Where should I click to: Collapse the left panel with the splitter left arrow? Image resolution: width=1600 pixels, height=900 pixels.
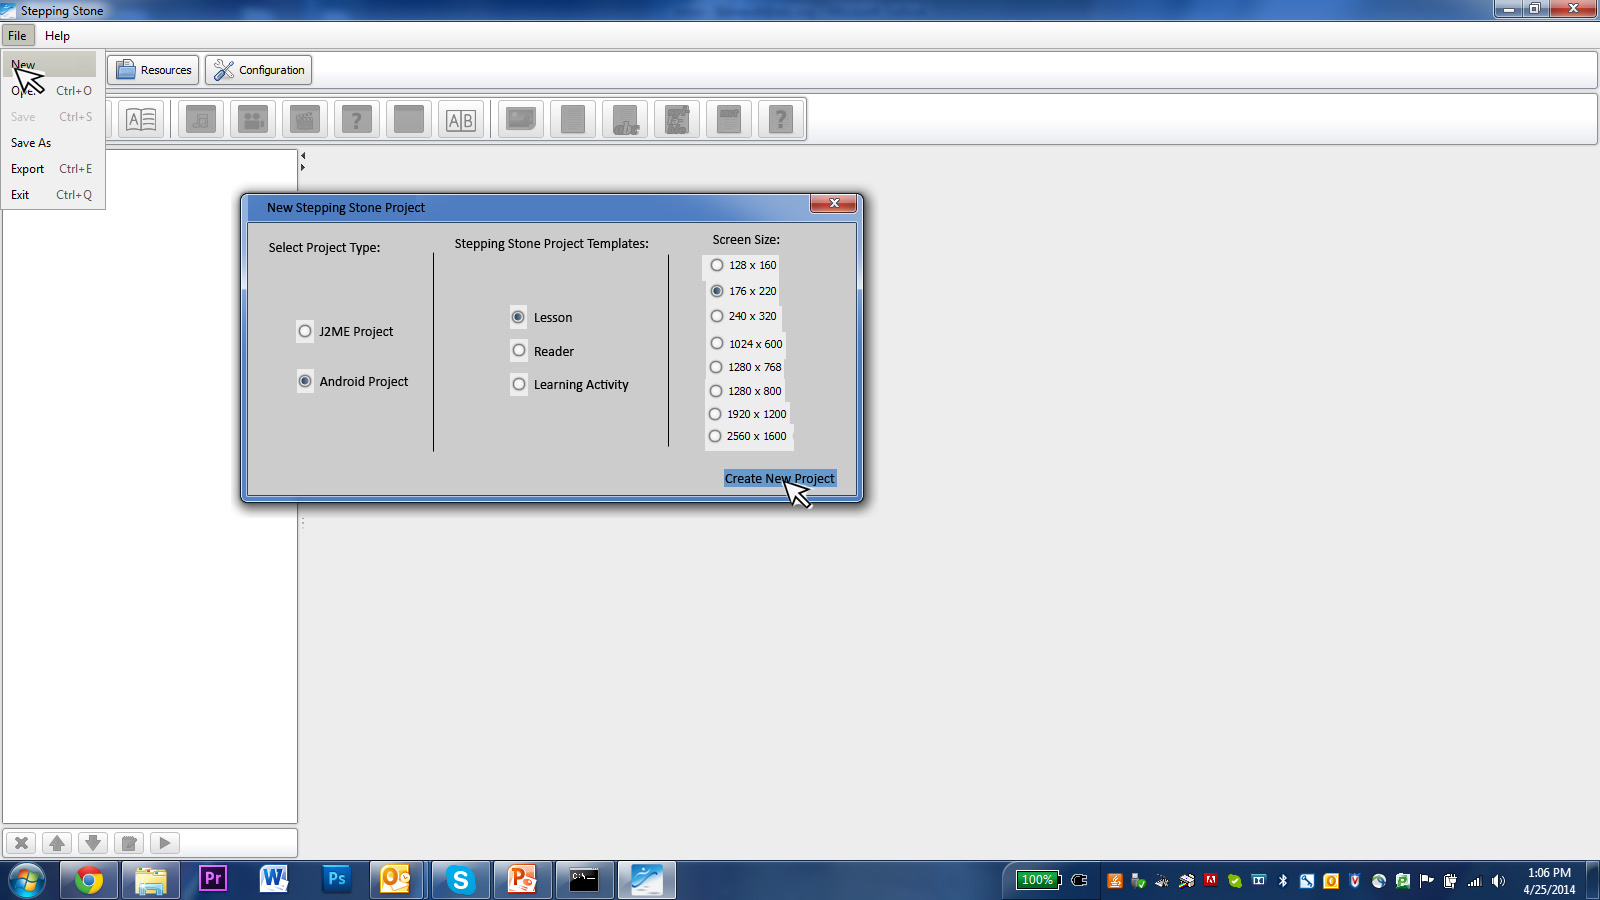coord(303,156)
